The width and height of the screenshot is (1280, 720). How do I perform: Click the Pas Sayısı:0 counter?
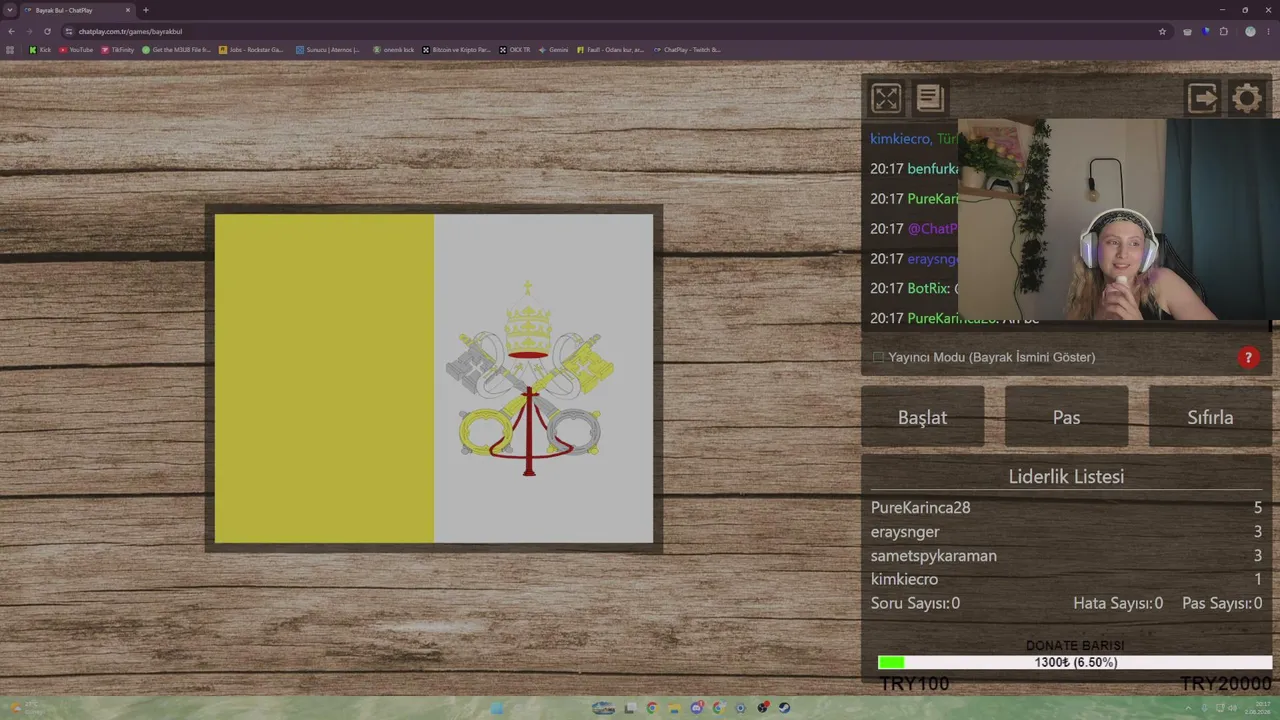tap(1222, 603)
